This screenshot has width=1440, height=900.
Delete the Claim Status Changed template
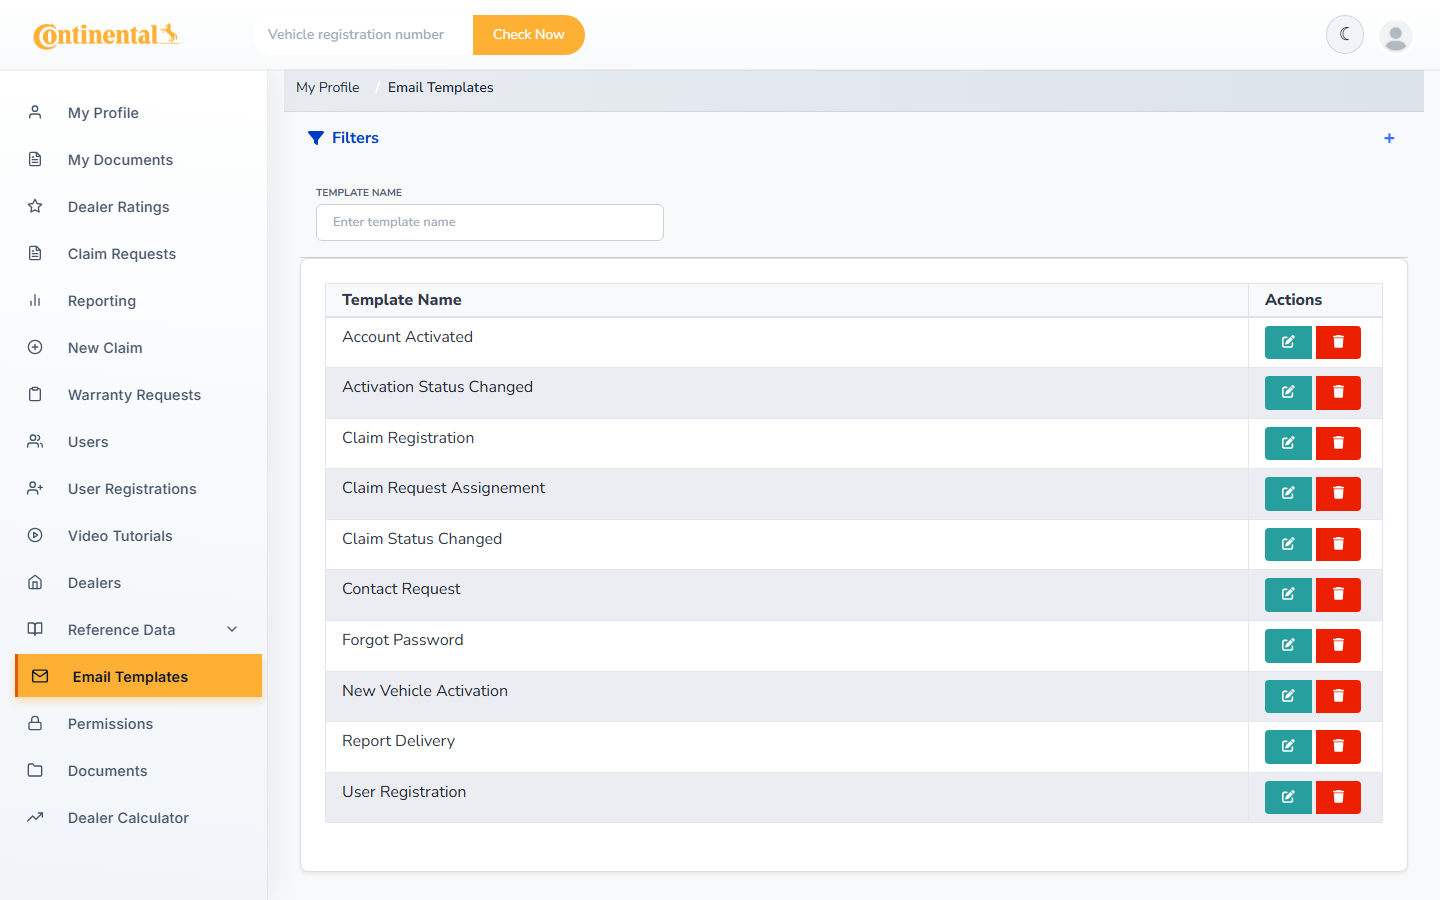pos(1338,544)
